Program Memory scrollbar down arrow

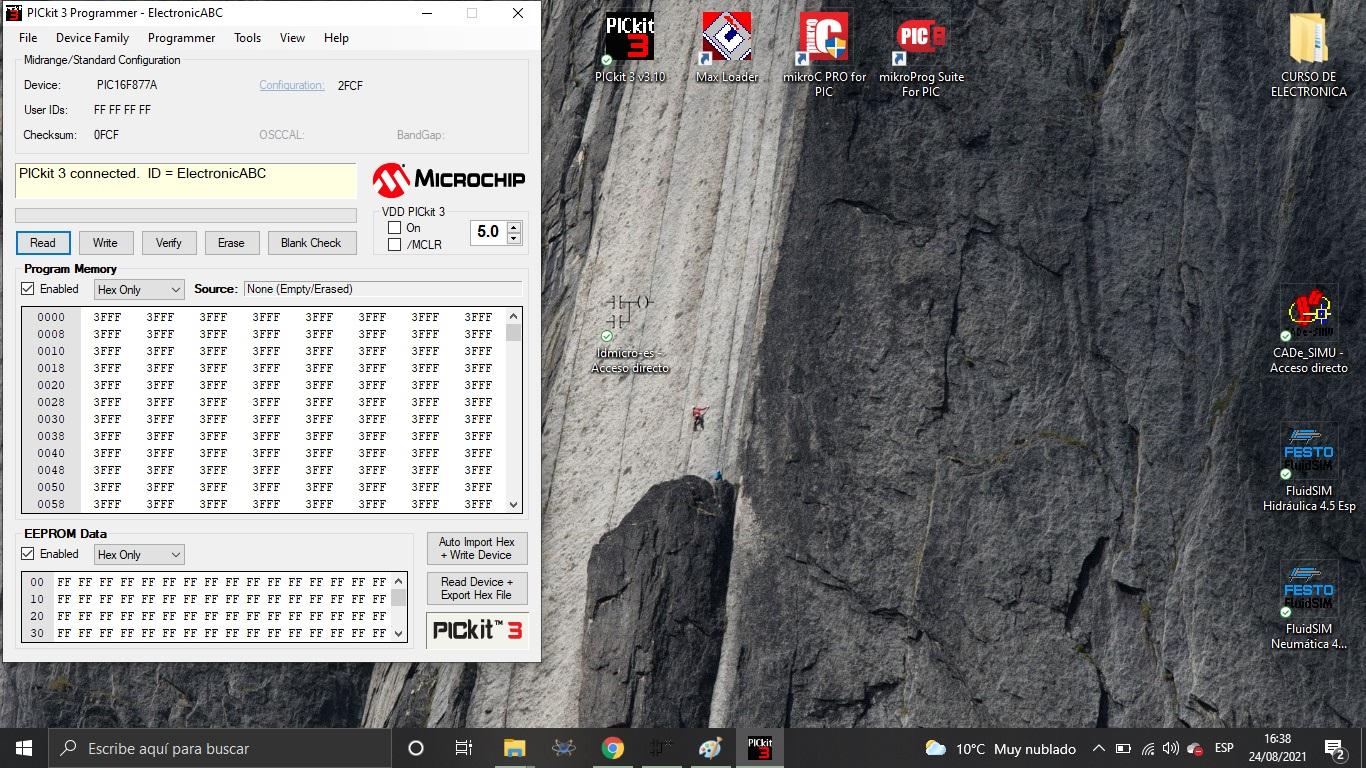point(514,505)
